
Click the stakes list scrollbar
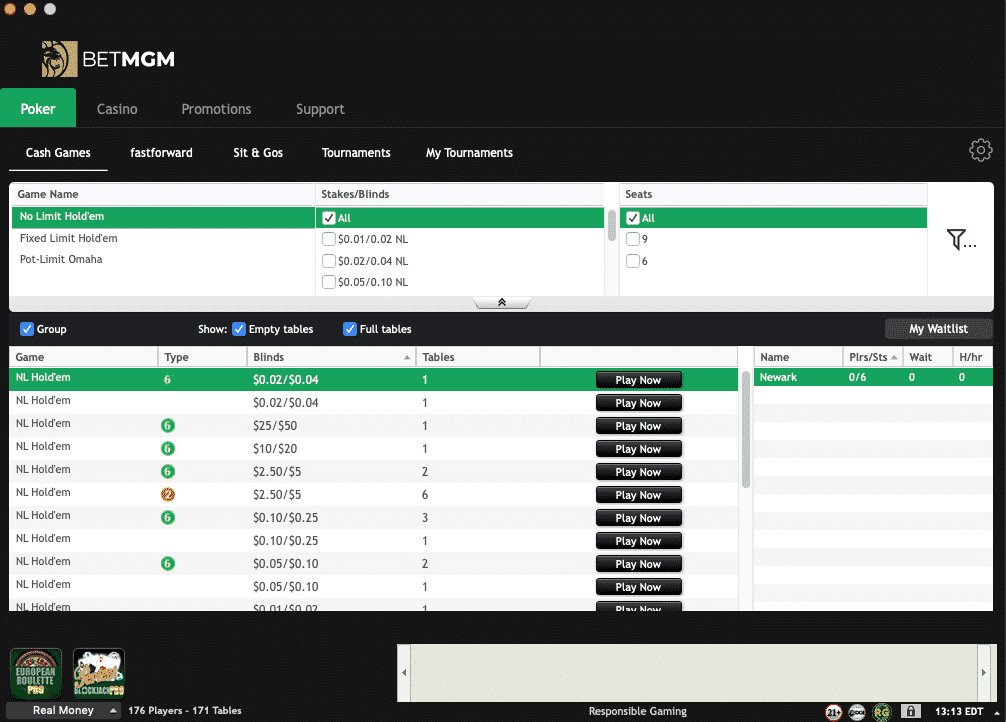(x=611, y=225)
